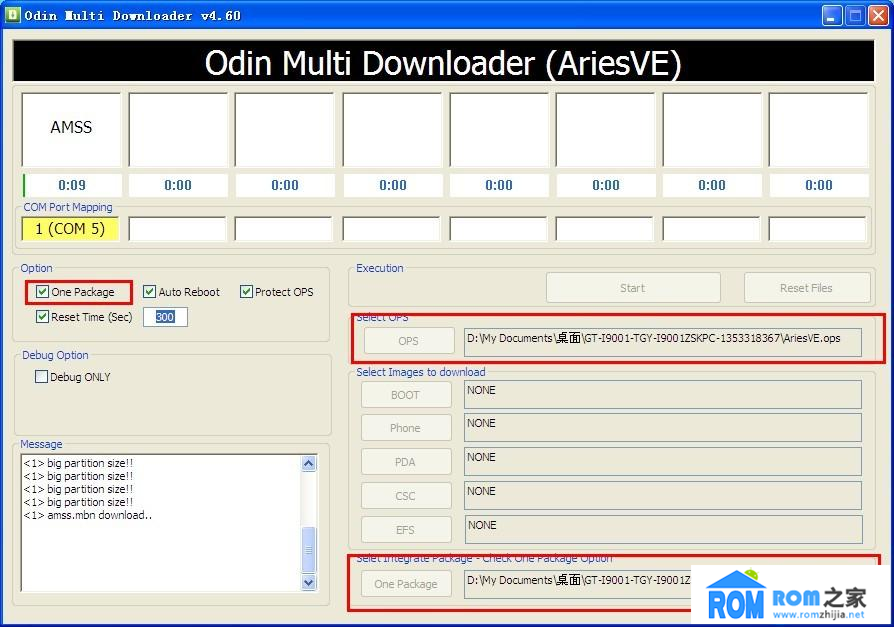Click the Phone path field showing NONE
This screenshot has width=894, height=627.
663,428
